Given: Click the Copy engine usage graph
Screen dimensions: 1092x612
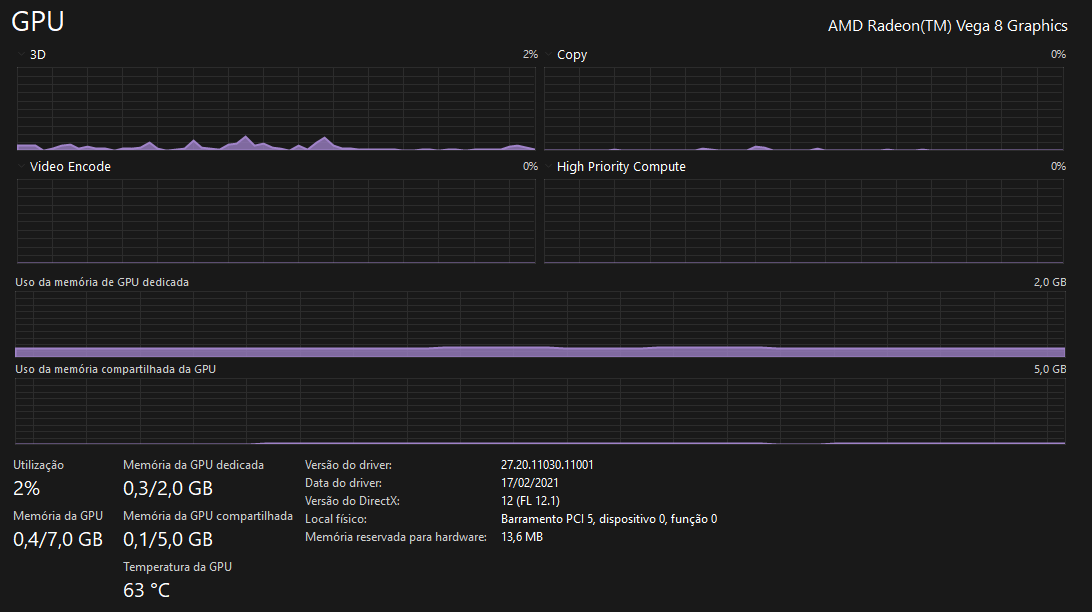Looking at the screenshot, I should coord(804,109).
